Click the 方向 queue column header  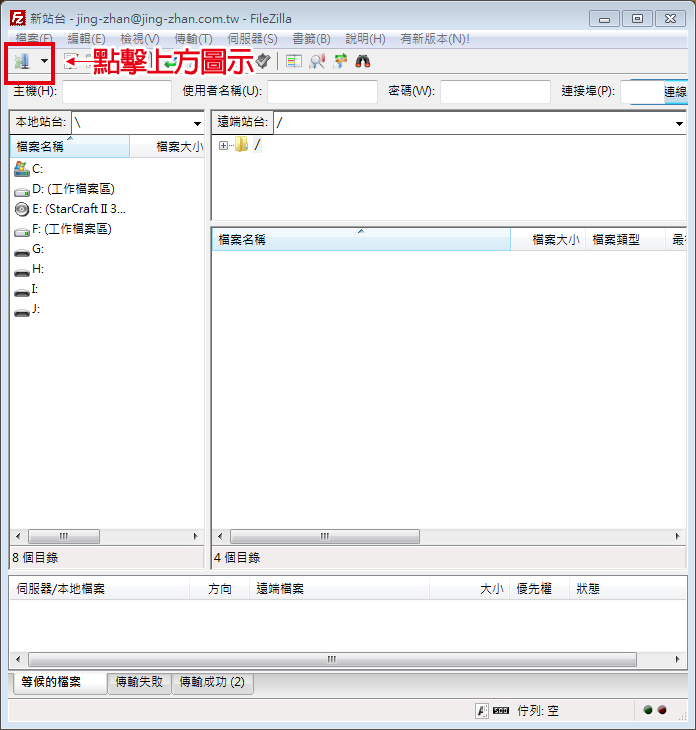click(219, 589)
